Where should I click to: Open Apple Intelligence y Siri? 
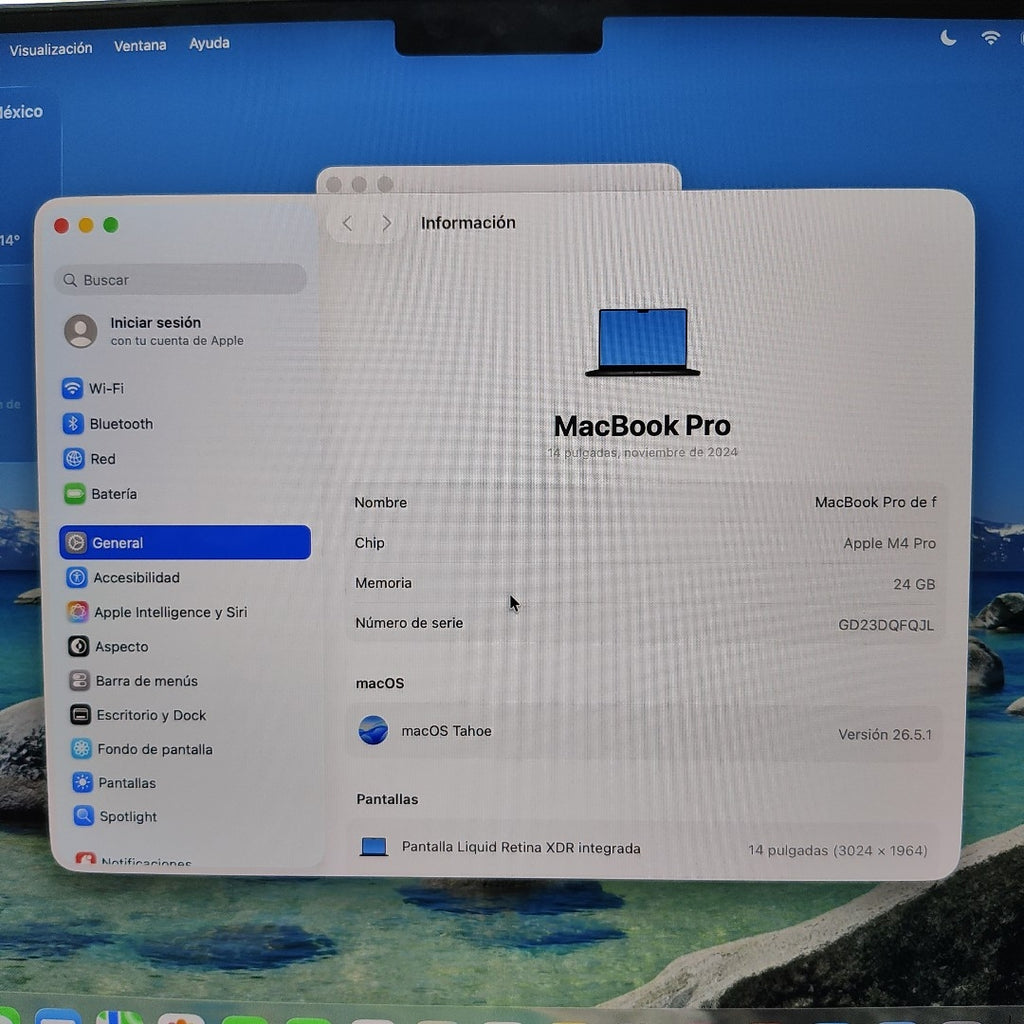(x=157, y=612)
